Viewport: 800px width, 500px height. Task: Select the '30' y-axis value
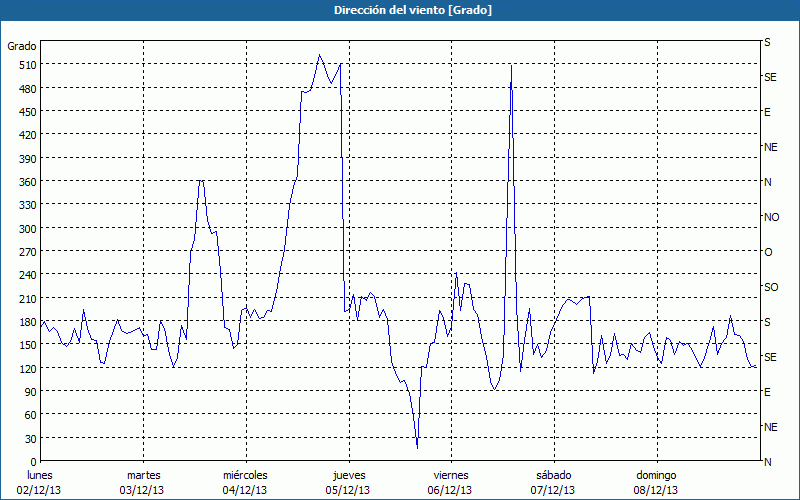[x=31, y=439]
